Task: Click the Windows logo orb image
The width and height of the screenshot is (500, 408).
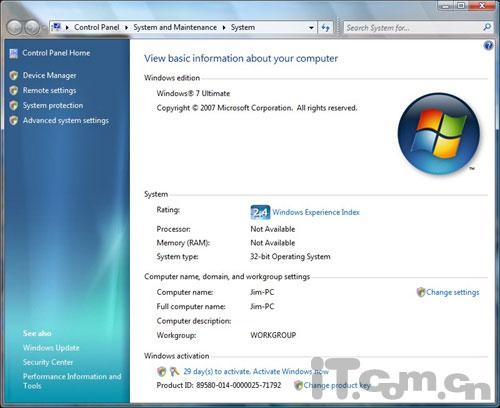Action: [x=439, y=134]
